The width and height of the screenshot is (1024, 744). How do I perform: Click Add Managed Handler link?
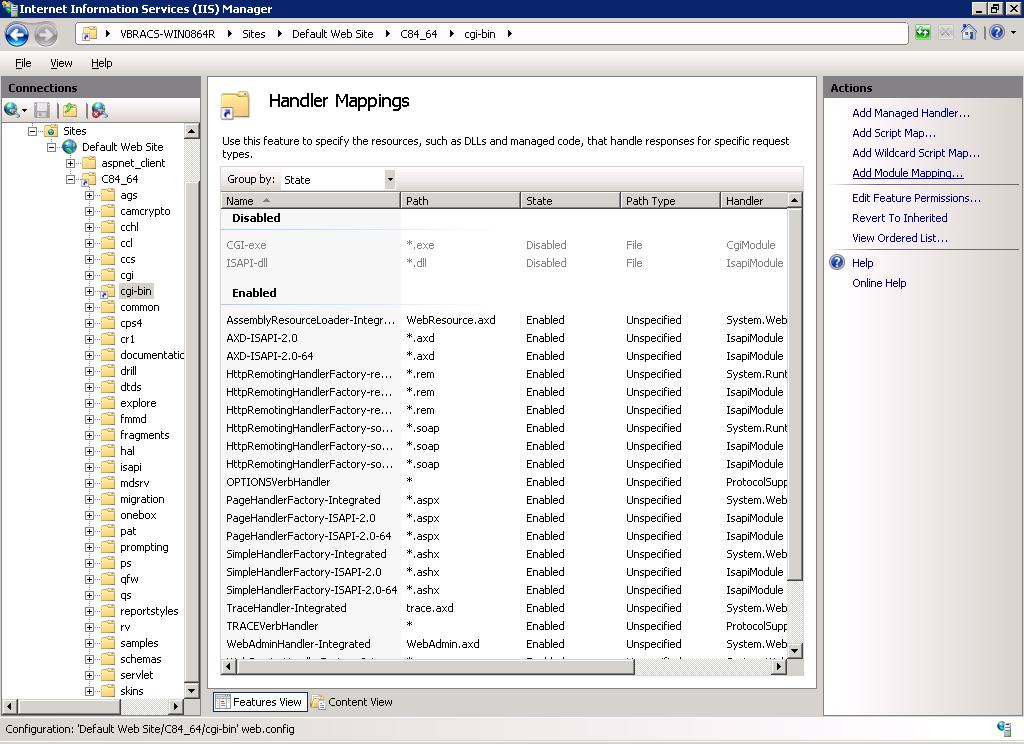[x=910, y=113]
